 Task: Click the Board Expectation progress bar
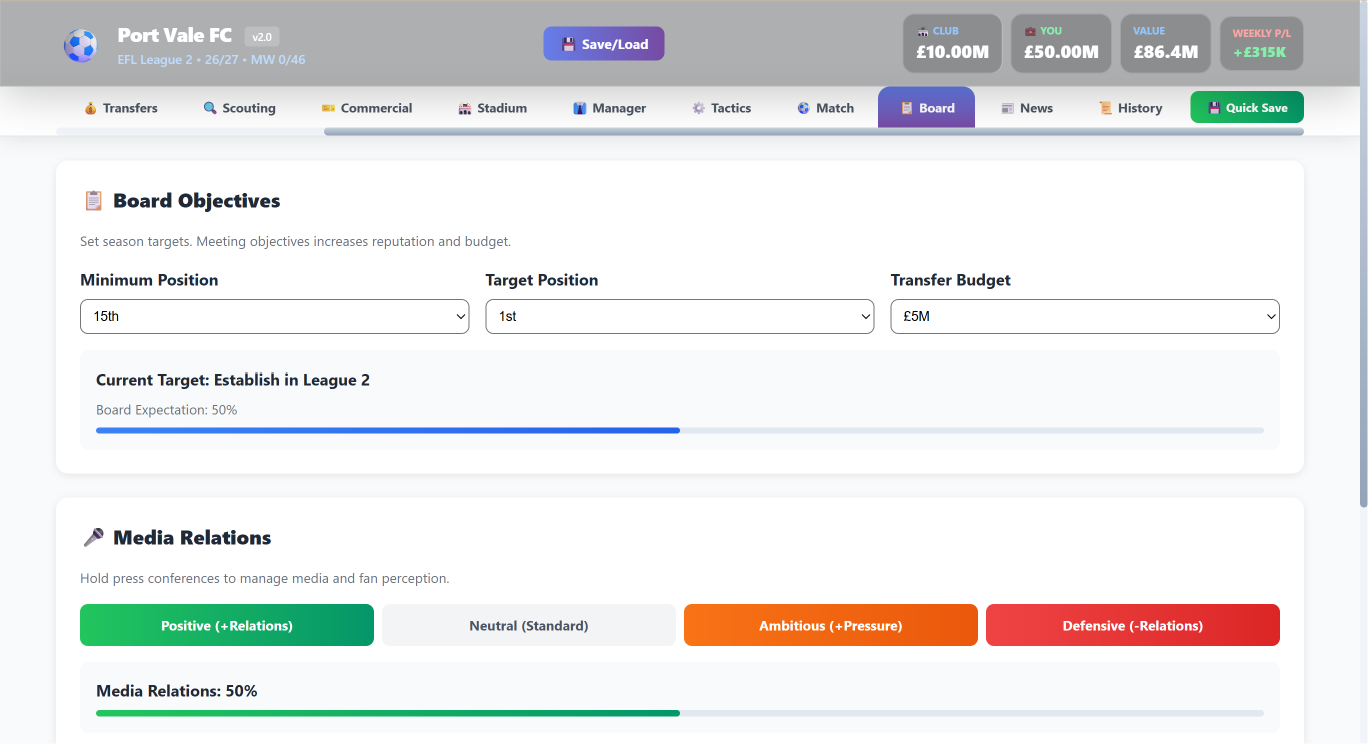point(680,430)
